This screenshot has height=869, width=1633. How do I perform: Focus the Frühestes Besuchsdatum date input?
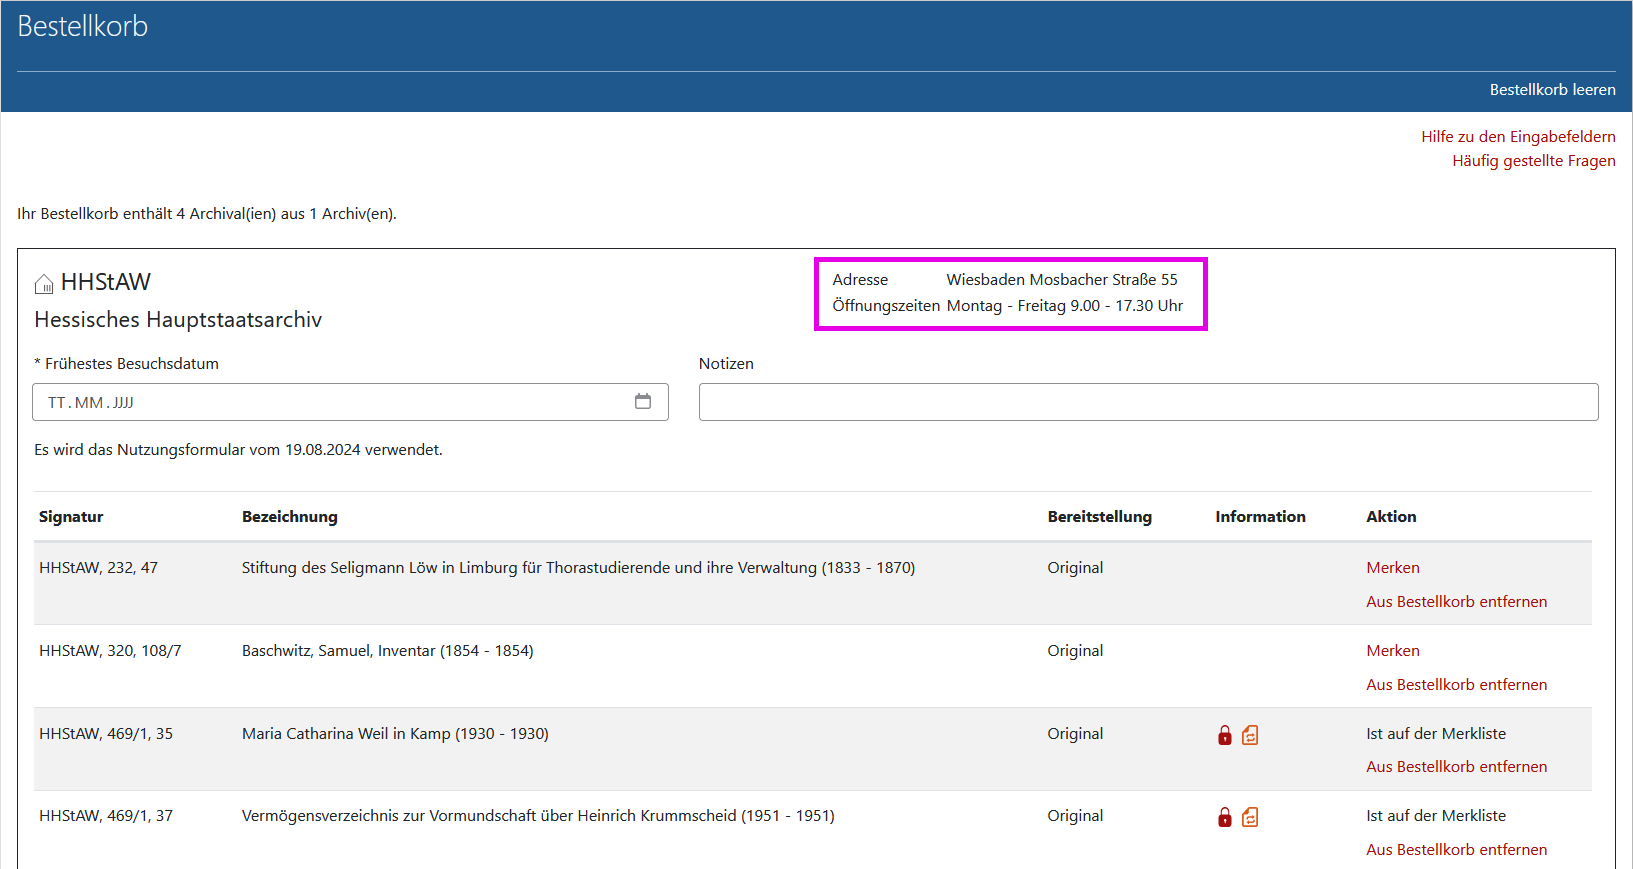(350, 402)
